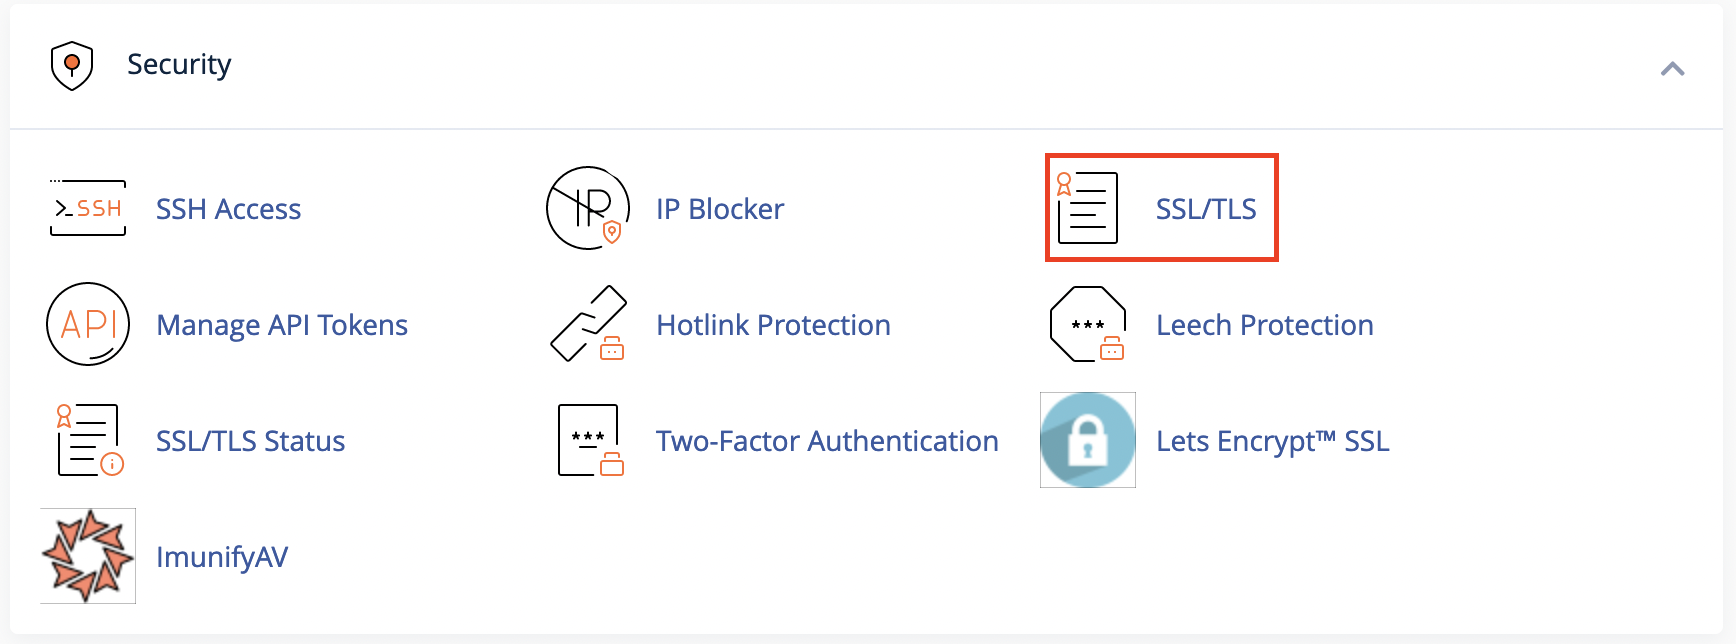The height and width of the screenshot is (644, 1736).
Task: Click the Security section heading text
Action: [179, 64]
